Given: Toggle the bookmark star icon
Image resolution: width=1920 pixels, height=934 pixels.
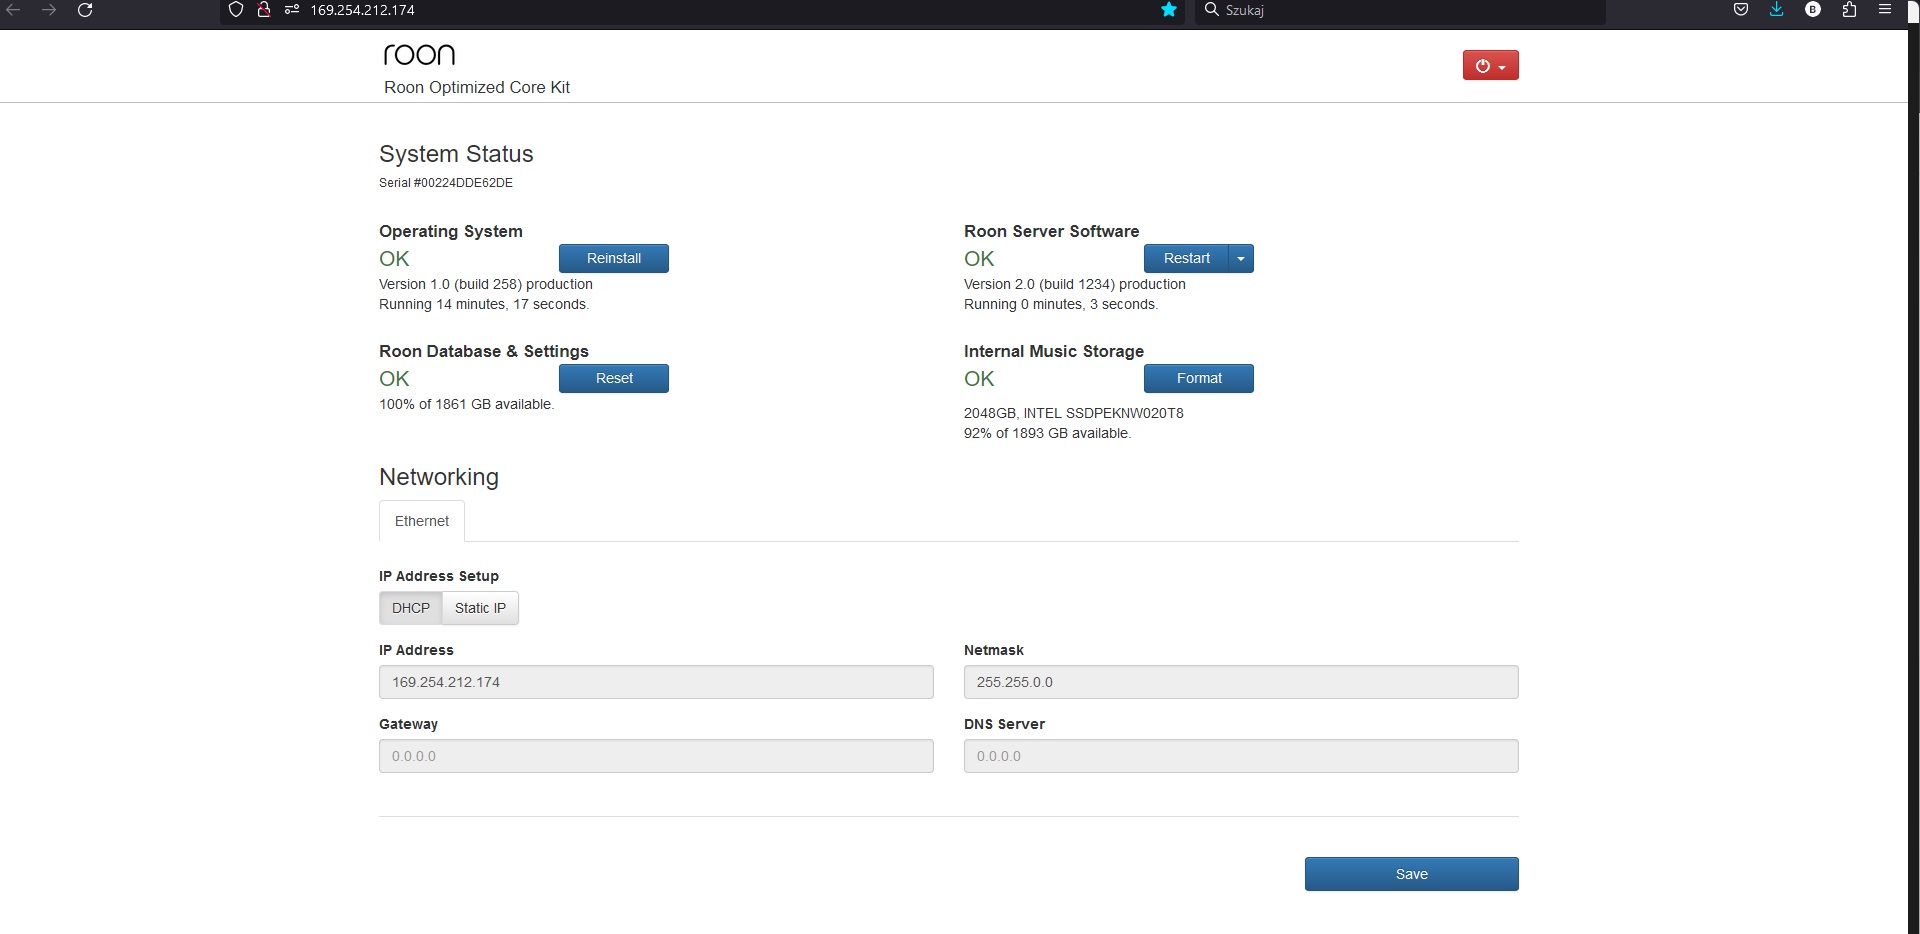Looking at the screenshot, I should 1169,10.
